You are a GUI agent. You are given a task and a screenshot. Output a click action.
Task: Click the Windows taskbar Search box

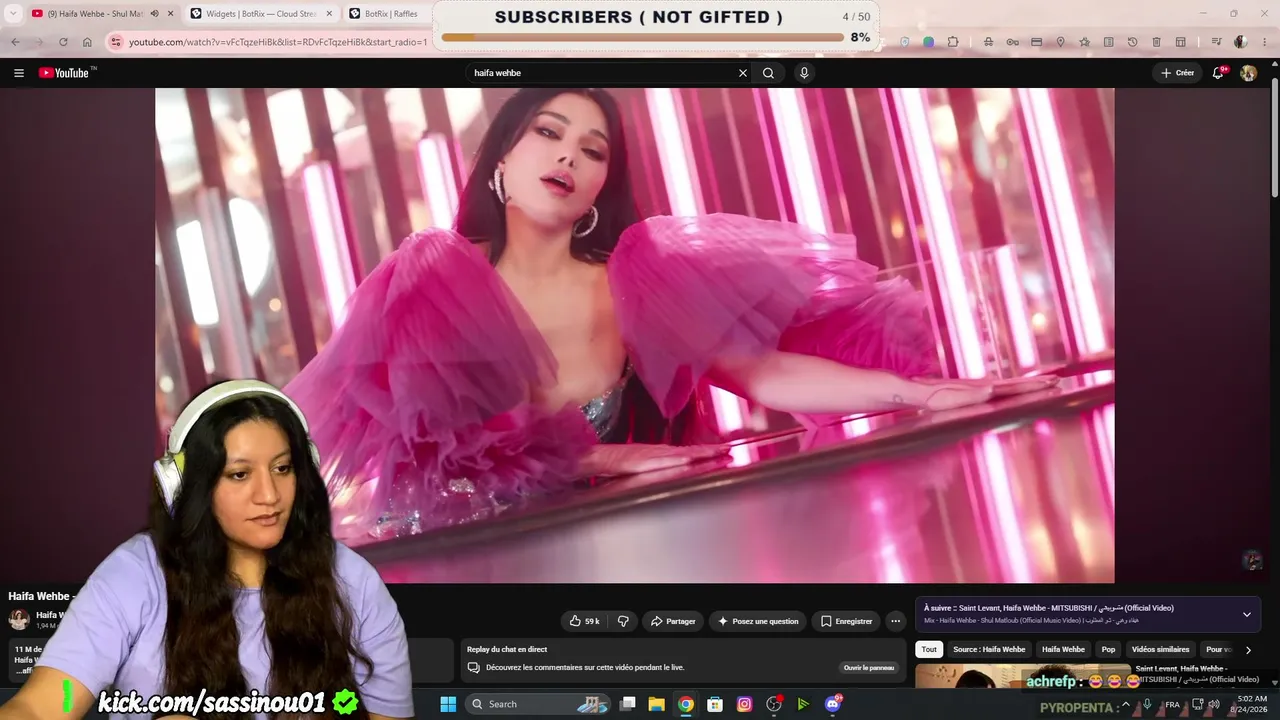coord(539,704)
